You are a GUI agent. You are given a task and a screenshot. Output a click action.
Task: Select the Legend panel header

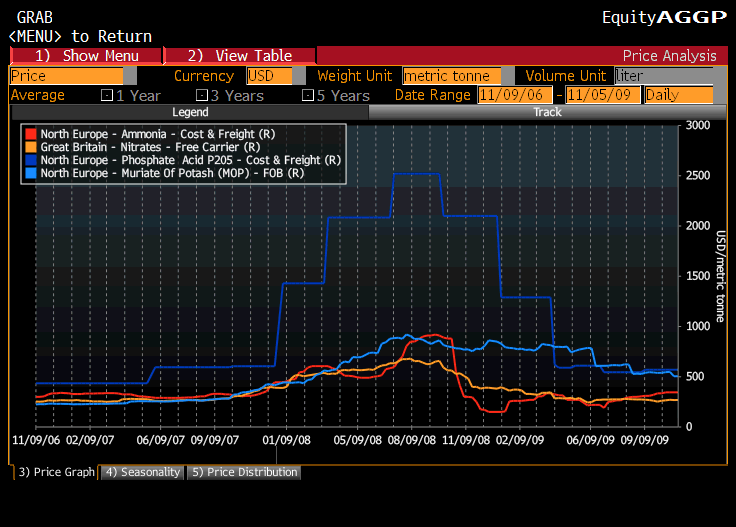click(x=190, y=113)
